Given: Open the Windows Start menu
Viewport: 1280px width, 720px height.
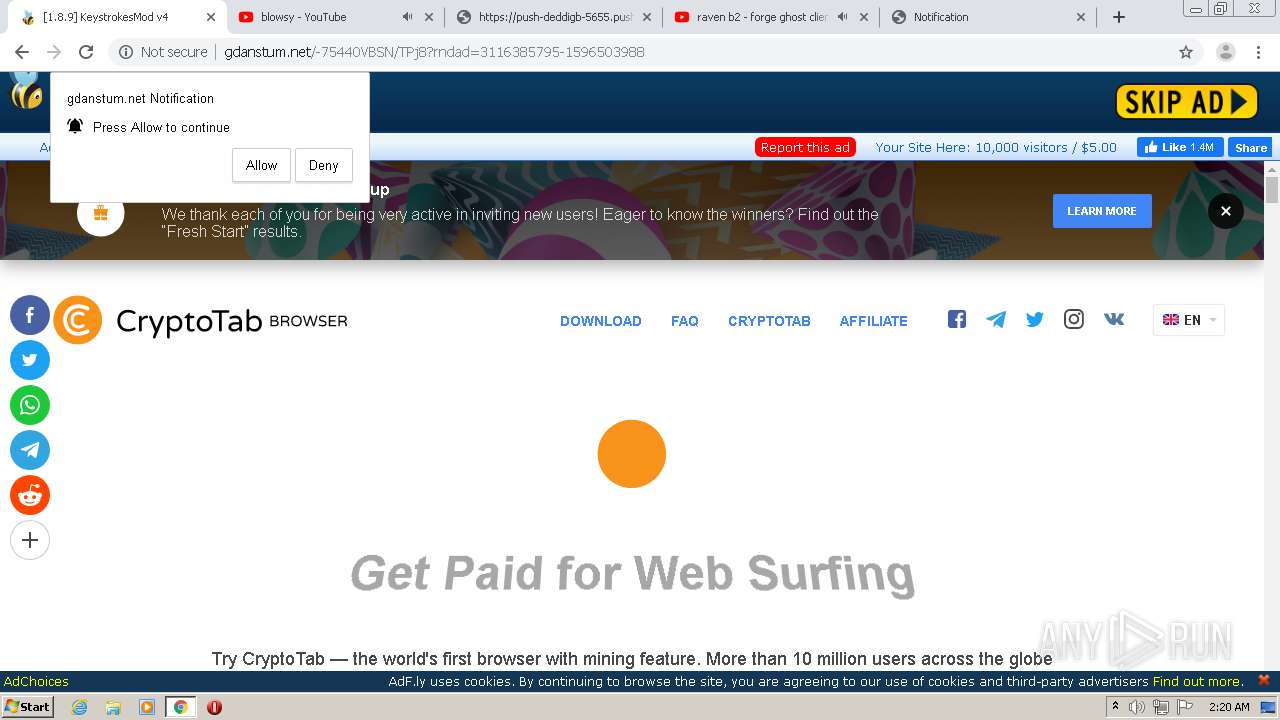Looking at the screenshot, I should [28, 707].
